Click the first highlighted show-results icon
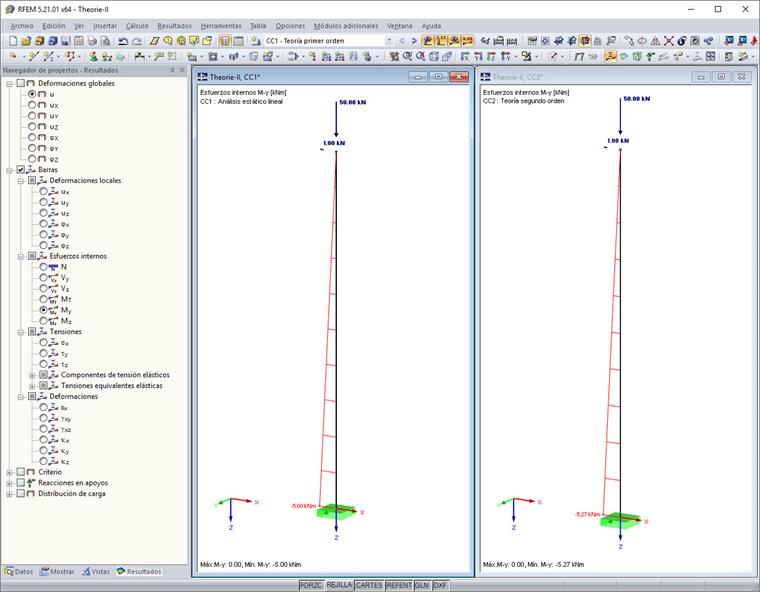 pos(427,41)
